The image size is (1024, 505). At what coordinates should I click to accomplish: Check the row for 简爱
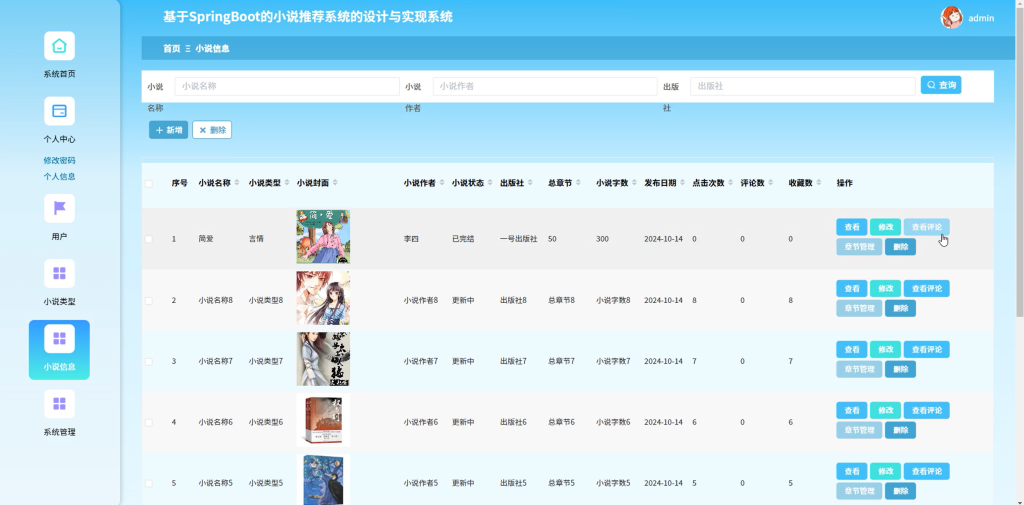pyautogui.click(x=148, y=239)
